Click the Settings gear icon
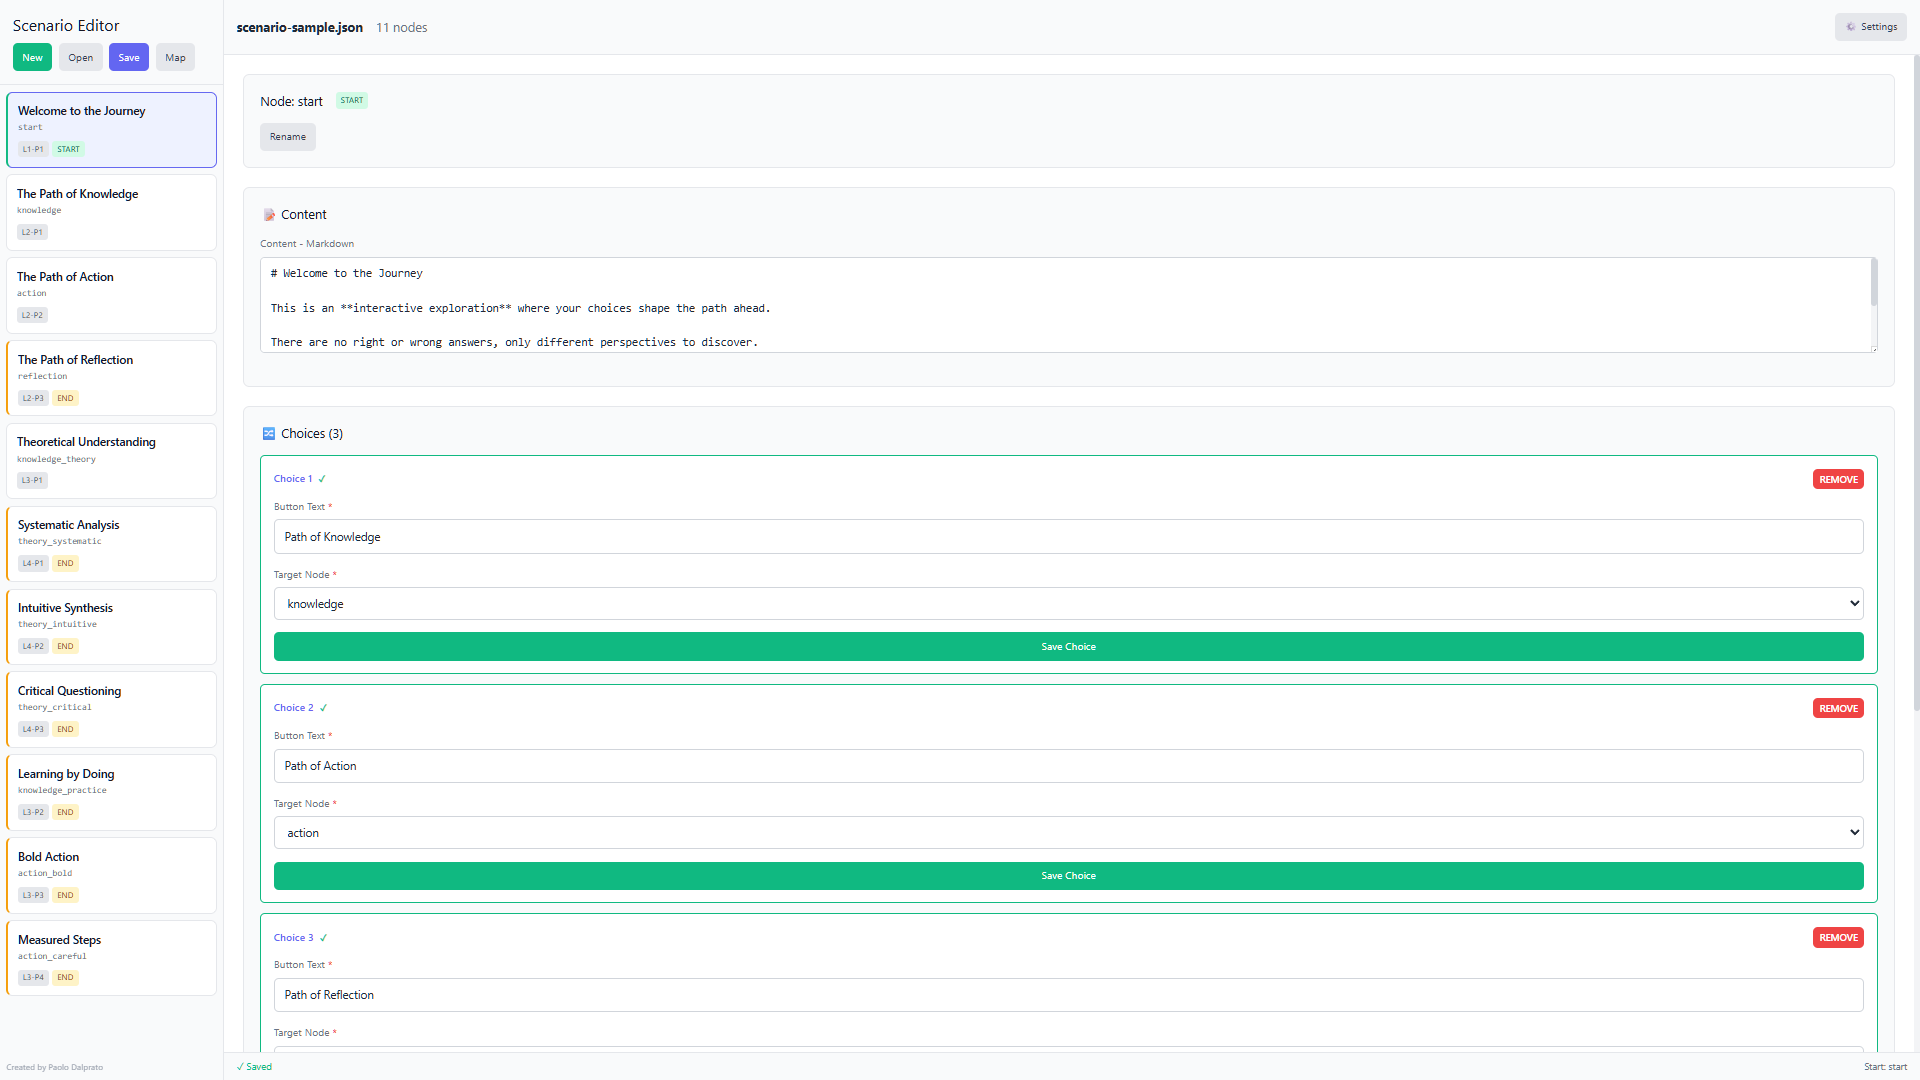 tap(1851, 27)
